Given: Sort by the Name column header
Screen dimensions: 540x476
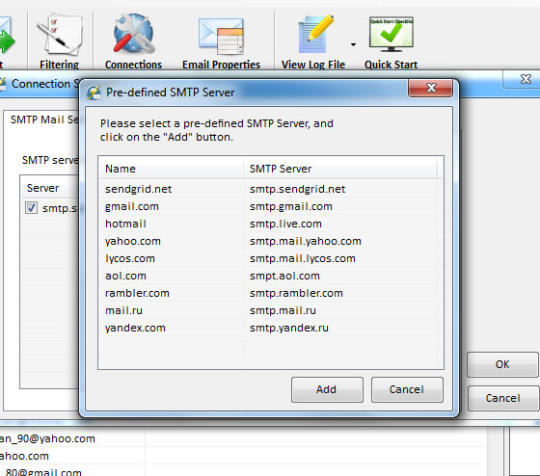Looking at the screenshot, I should pos(170,169).
